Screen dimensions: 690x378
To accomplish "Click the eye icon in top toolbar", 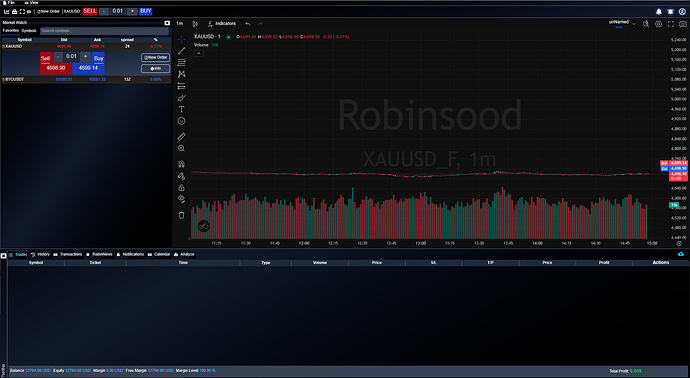I will [29, 11].
